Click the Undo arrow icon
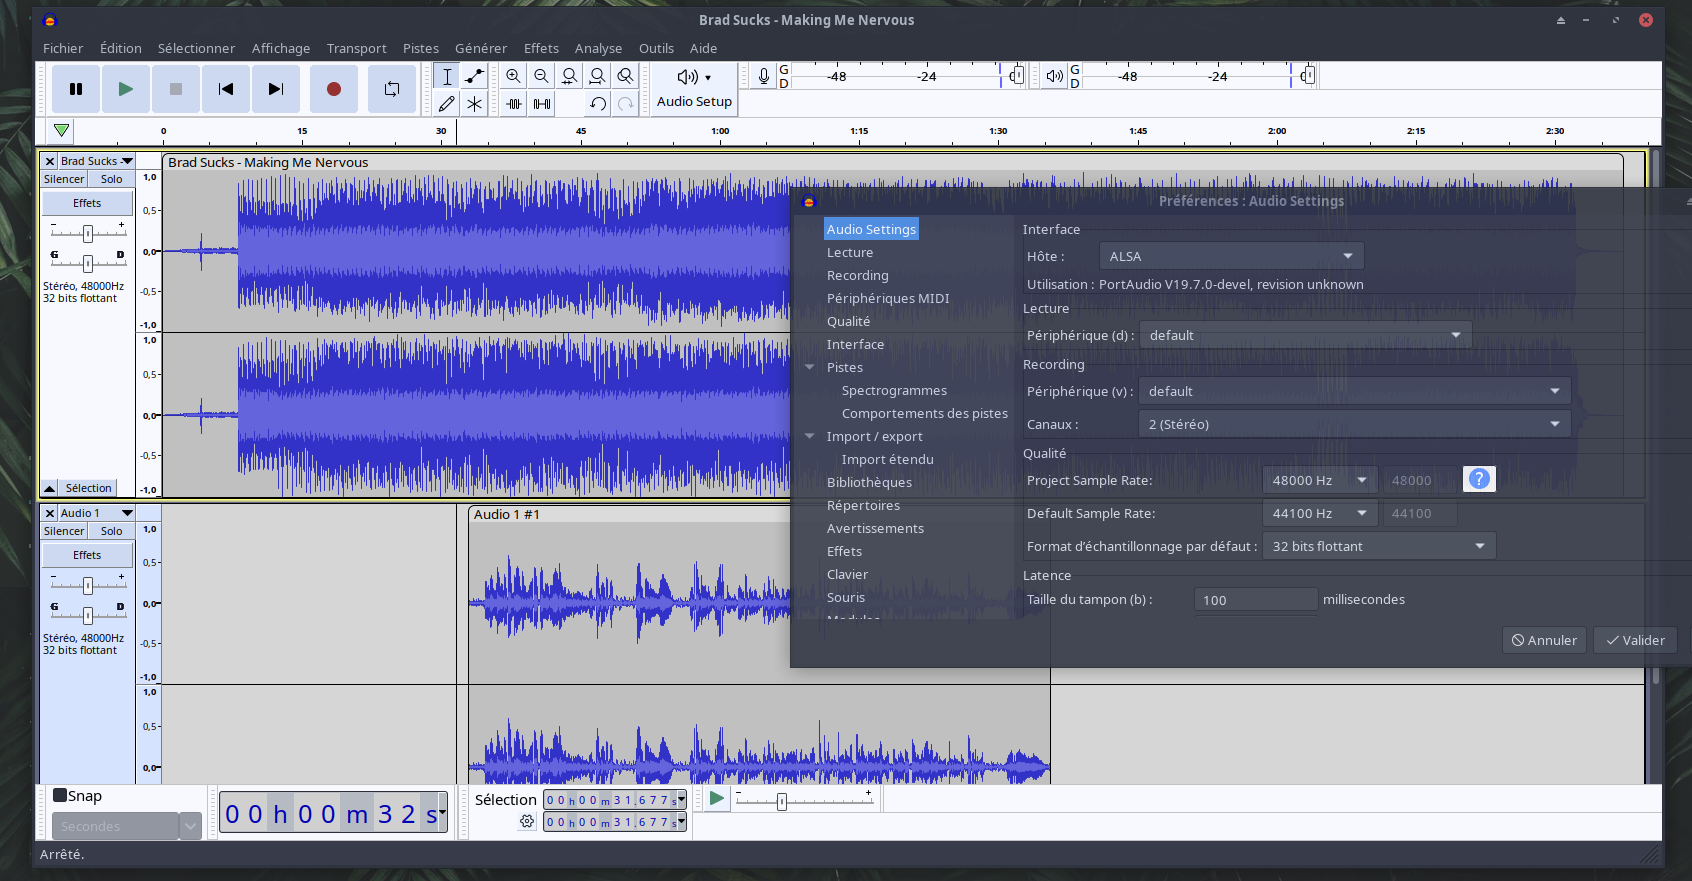 coord(598,103)
